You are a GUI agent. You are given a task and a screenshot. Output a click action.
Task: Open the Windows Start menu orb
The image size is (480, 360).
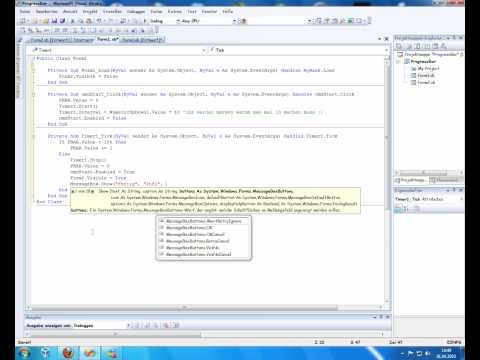[25, 353]
